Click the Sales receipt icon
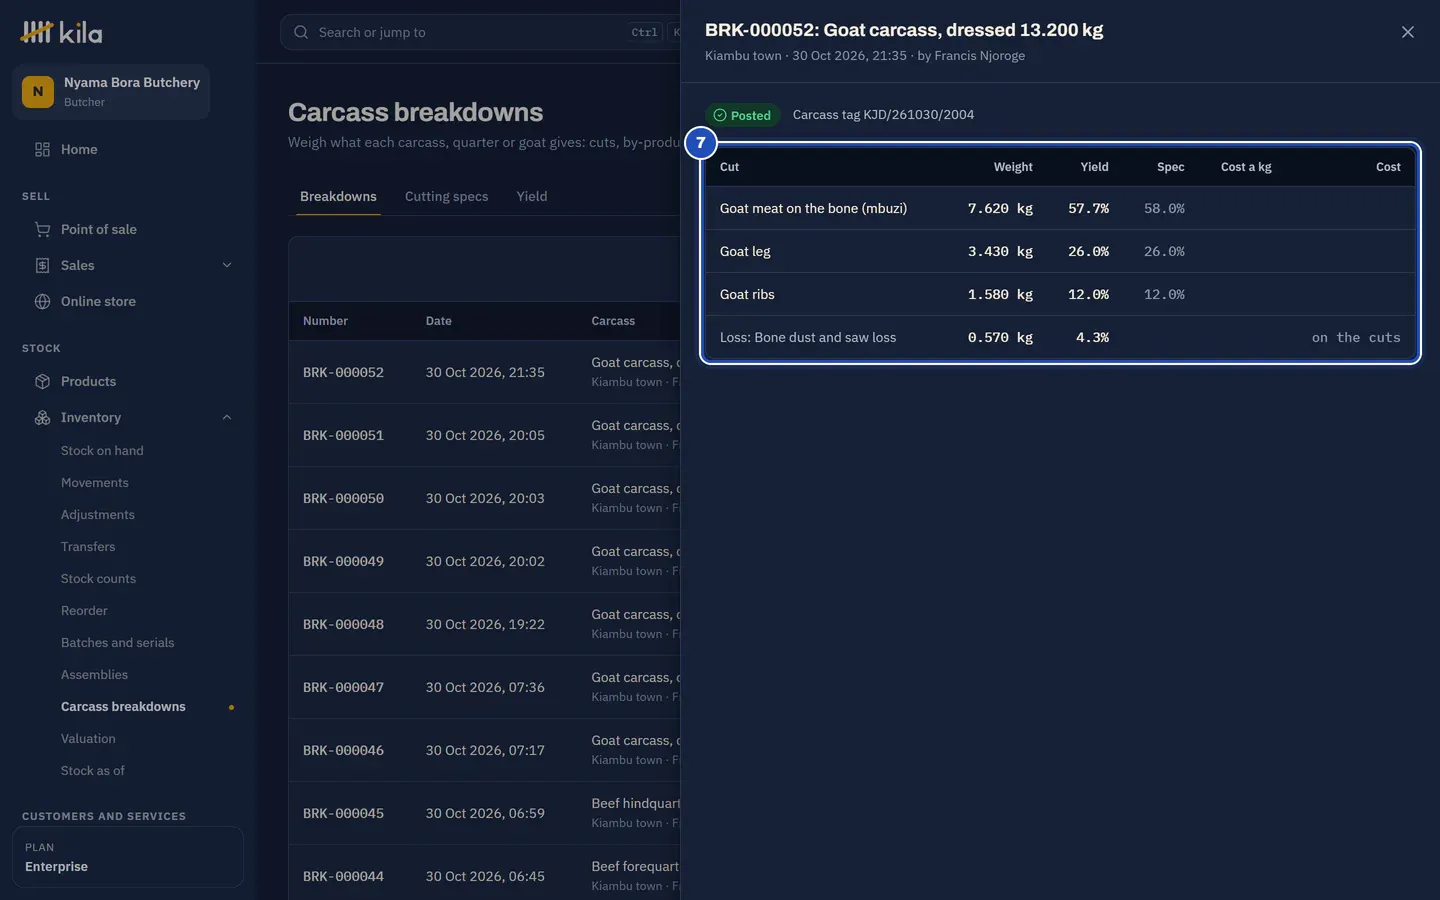 pos(42,265)
